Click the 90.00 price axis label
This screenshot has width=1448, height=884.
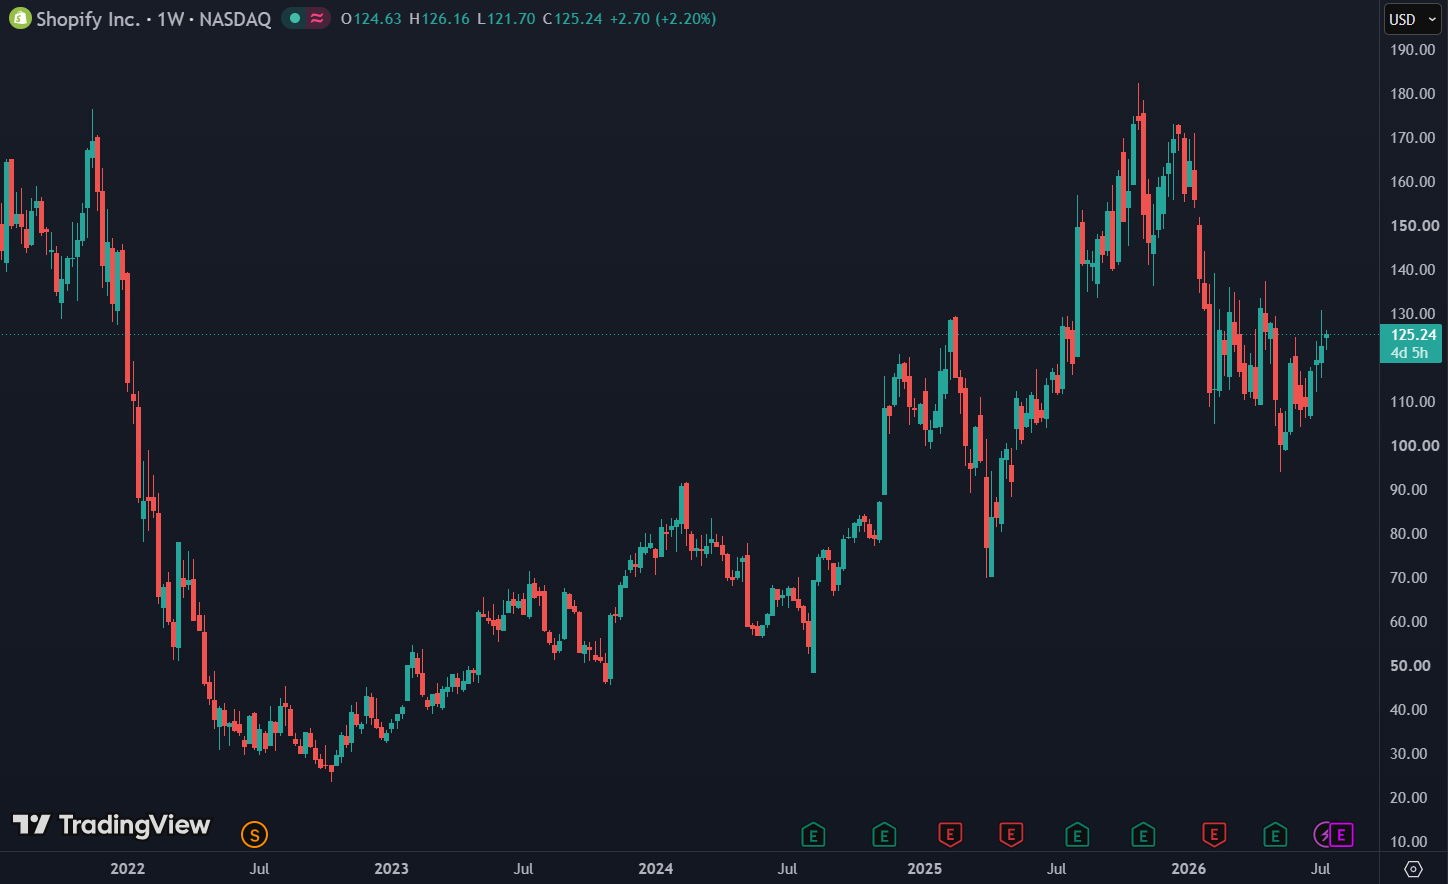pos(1409,489)
